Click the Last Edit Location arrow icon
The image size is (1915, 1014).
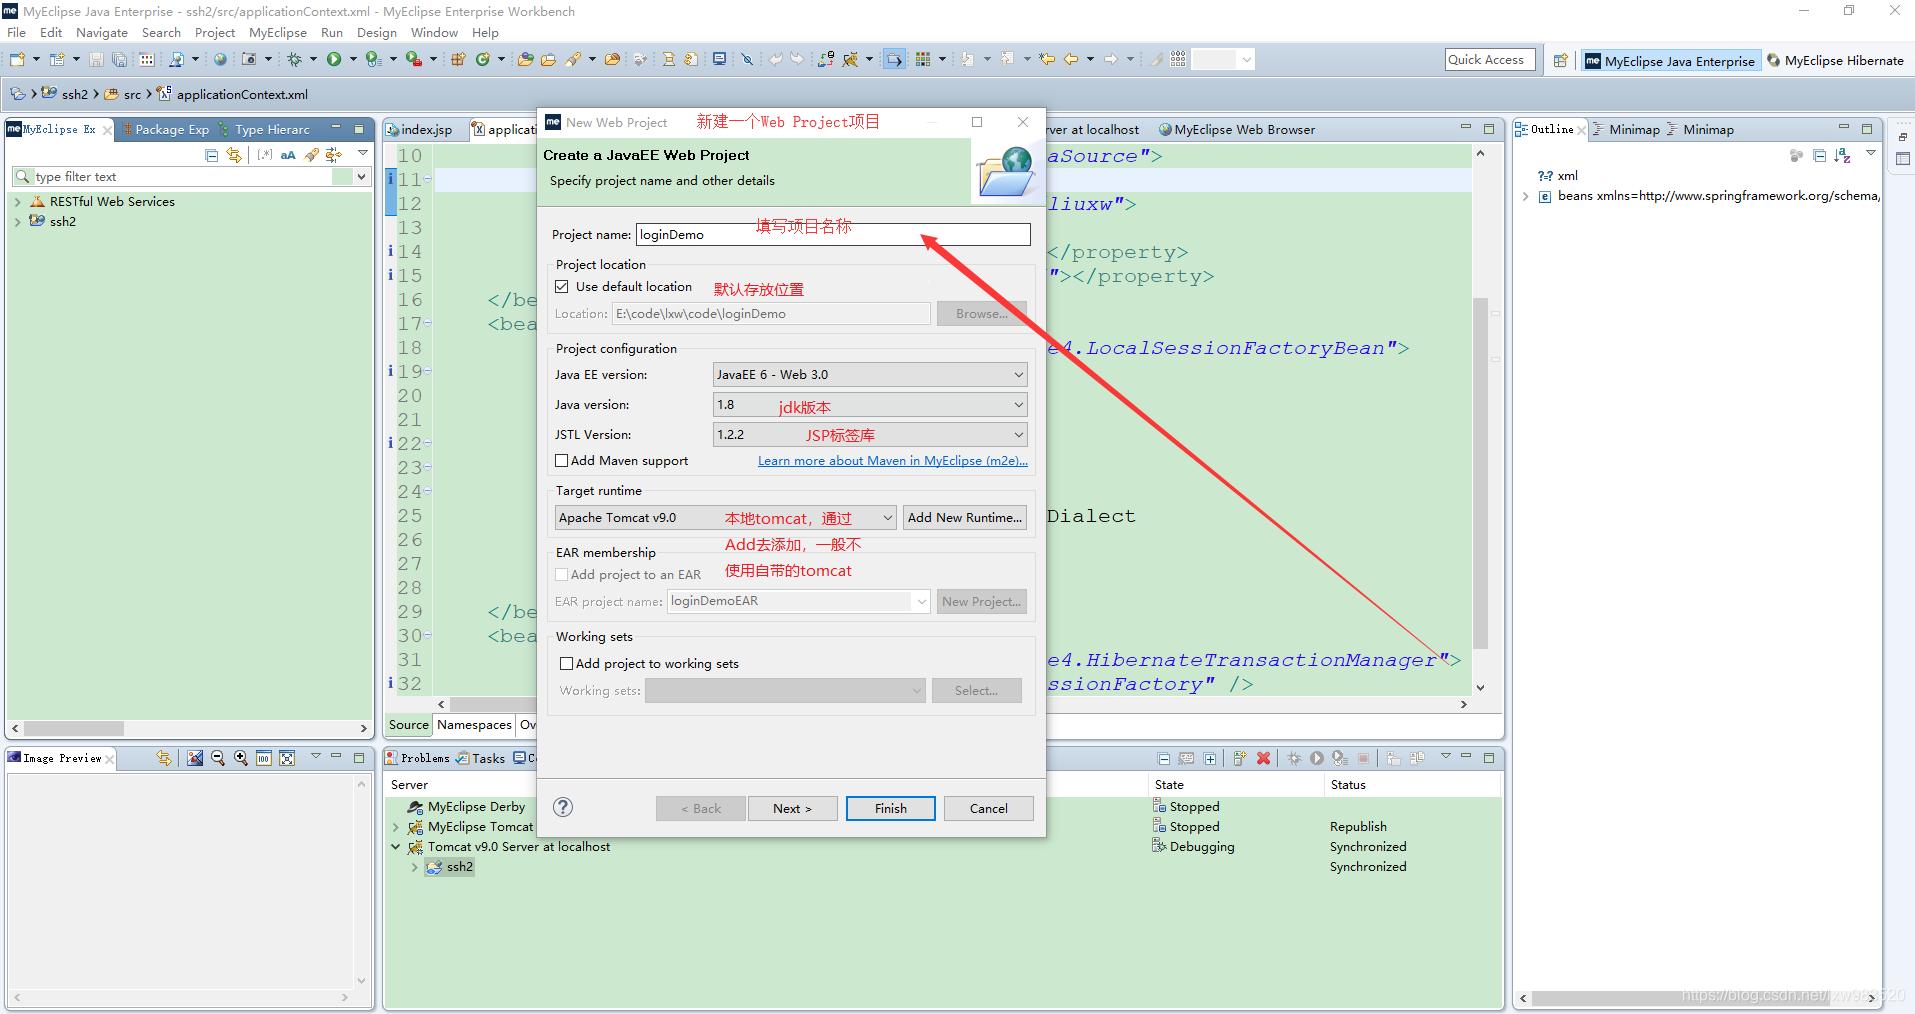(1047, 59)
